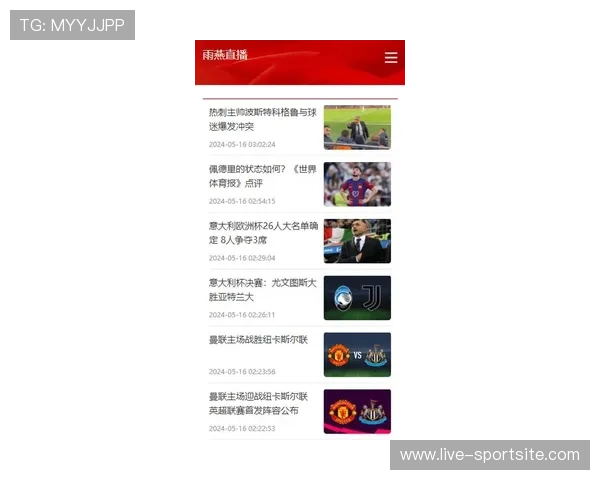Open the hamburger menu icon
The height and width of the screenshot is (480, 600).
point(391,57)
